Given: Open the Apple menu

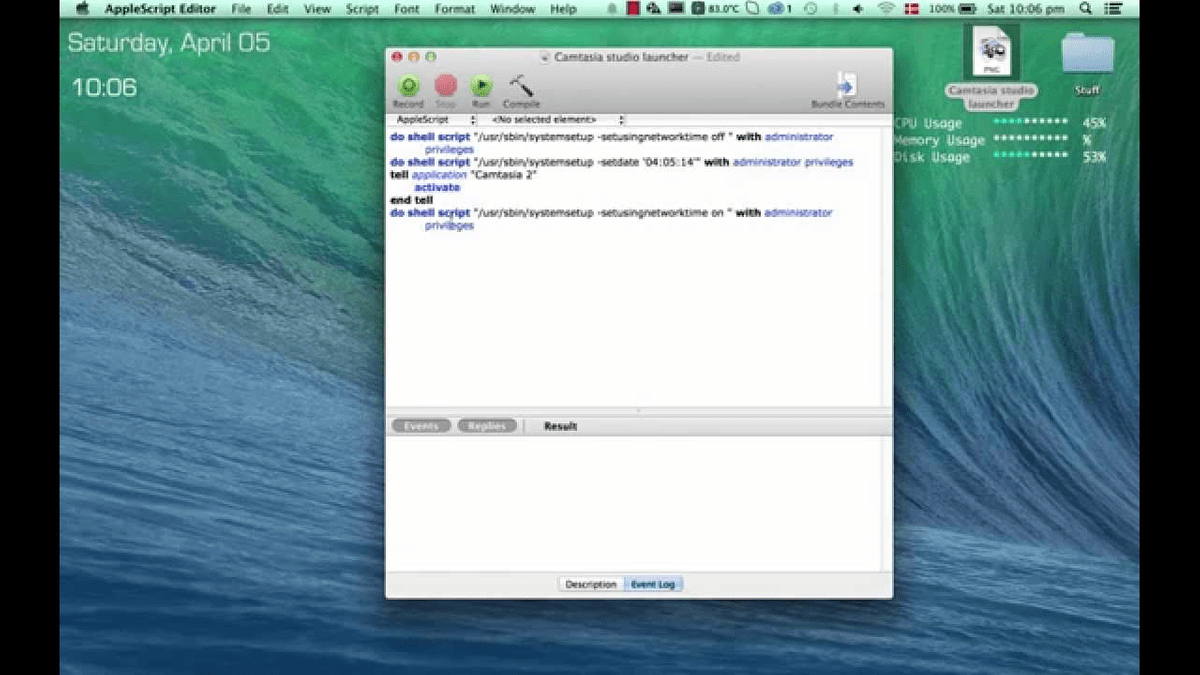Looking at the screenshot, I should tap(82, 9).
